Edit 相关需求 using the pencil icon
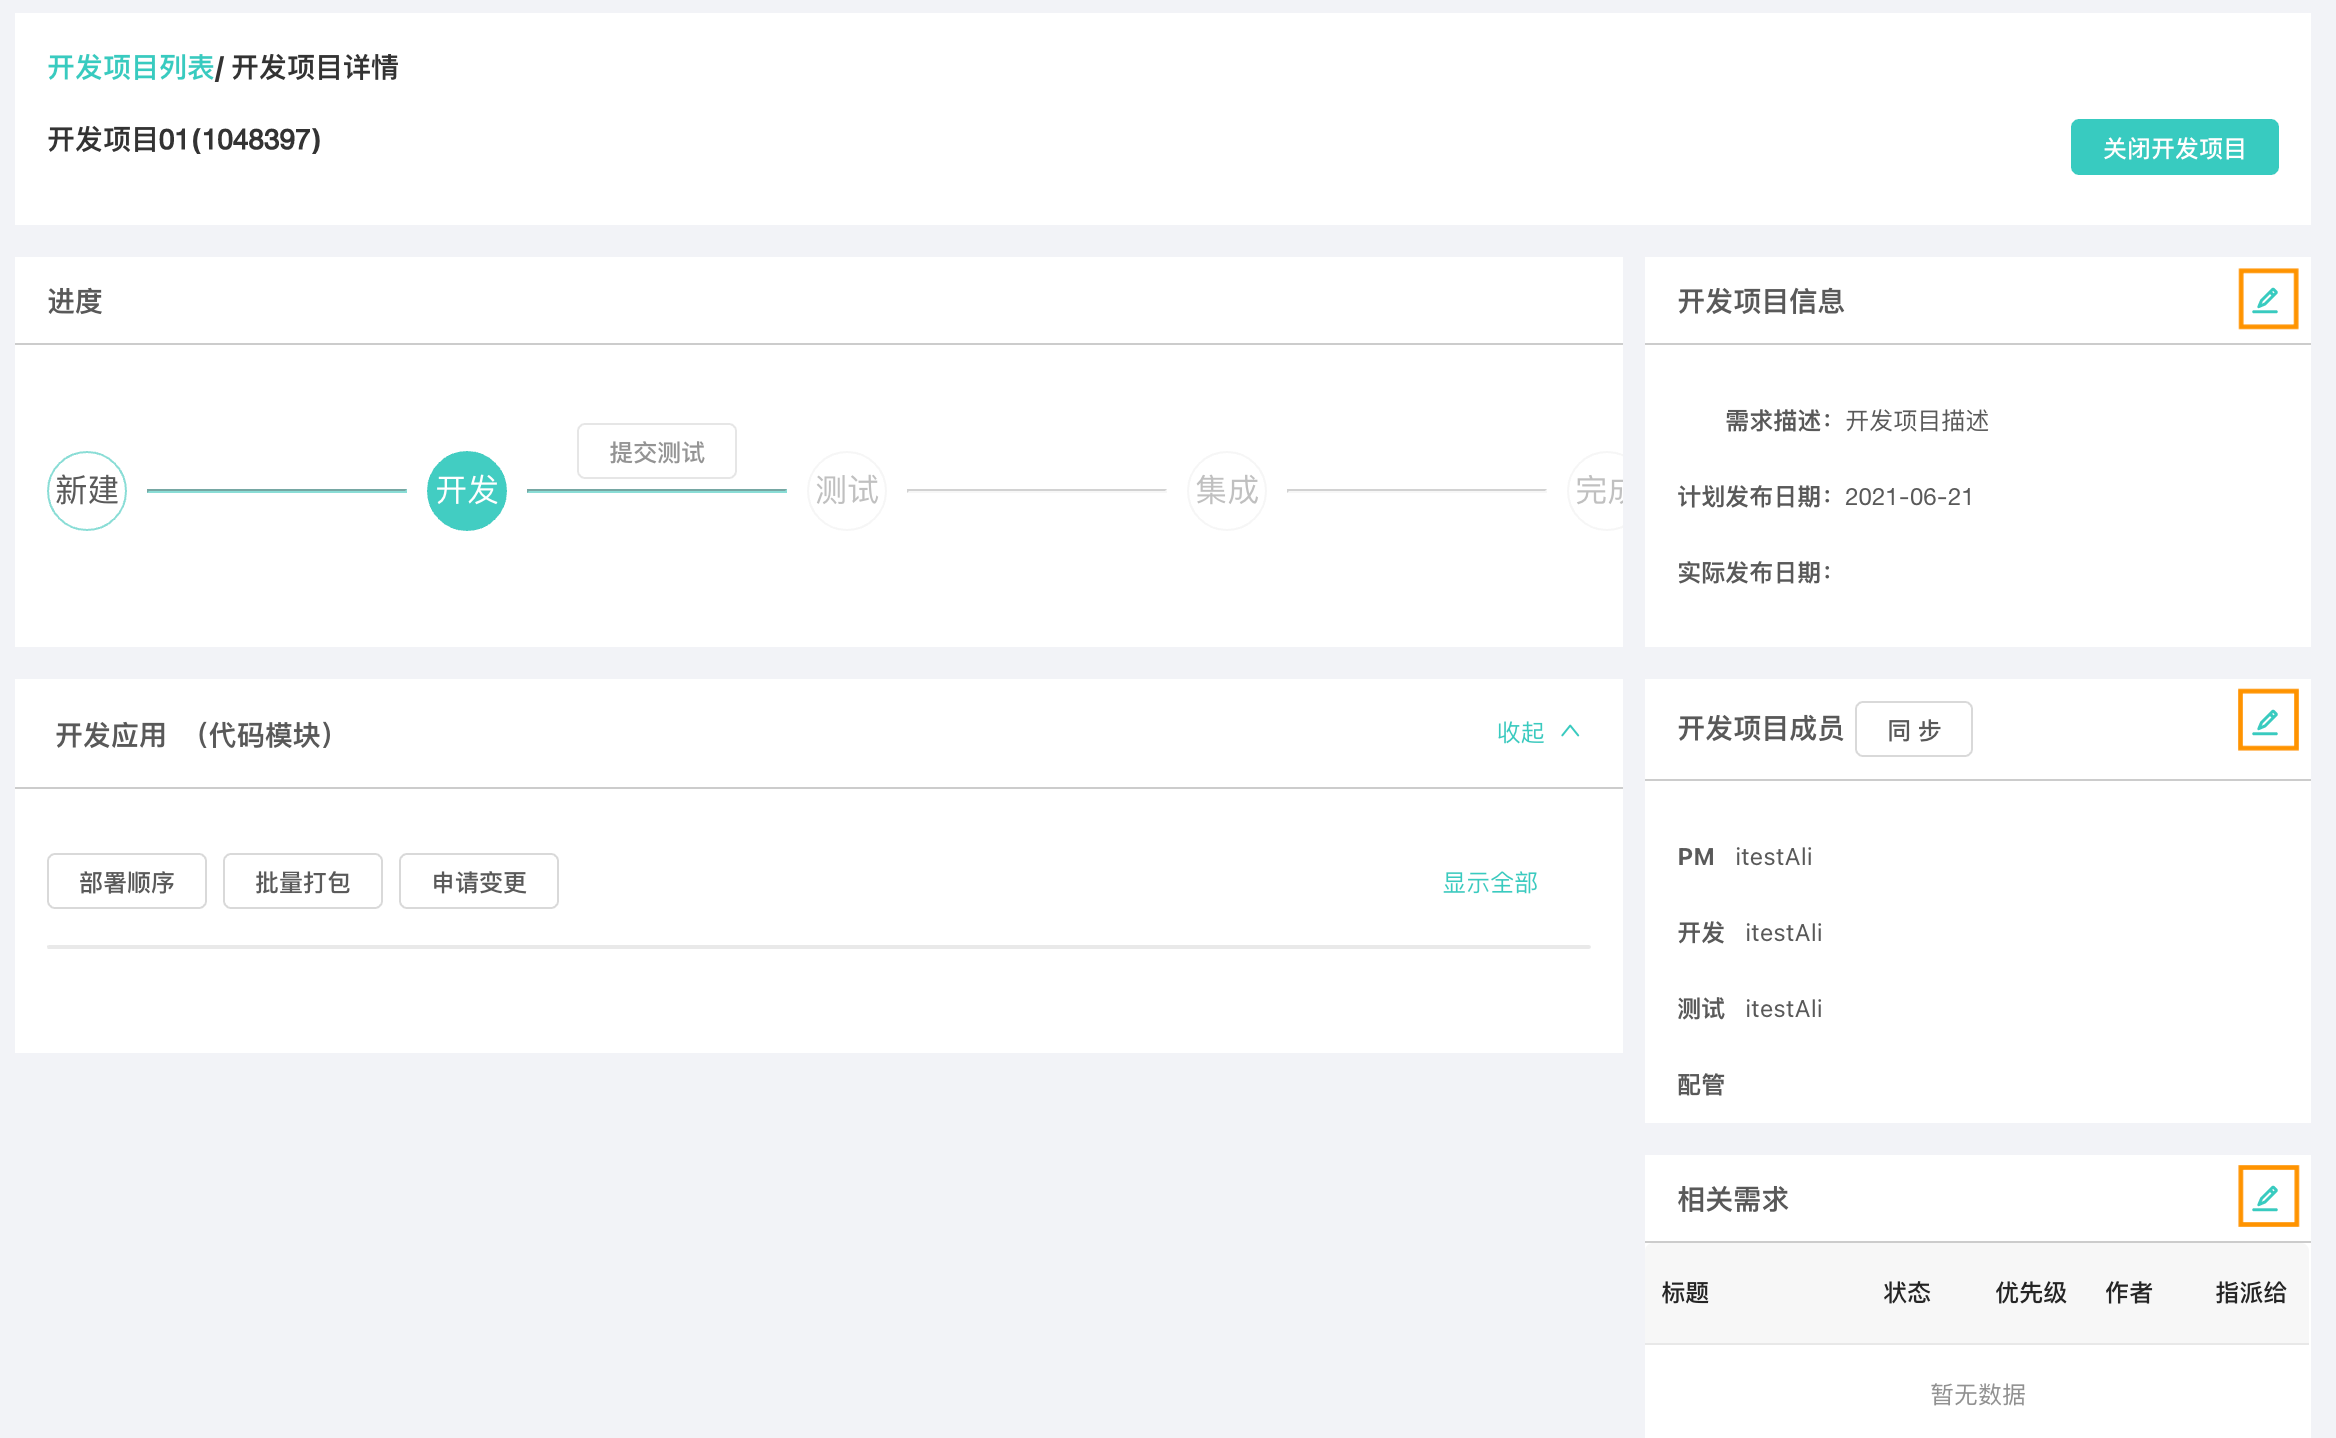The width and height of the screenshot is (2336, 1438). point(2267,1196)
